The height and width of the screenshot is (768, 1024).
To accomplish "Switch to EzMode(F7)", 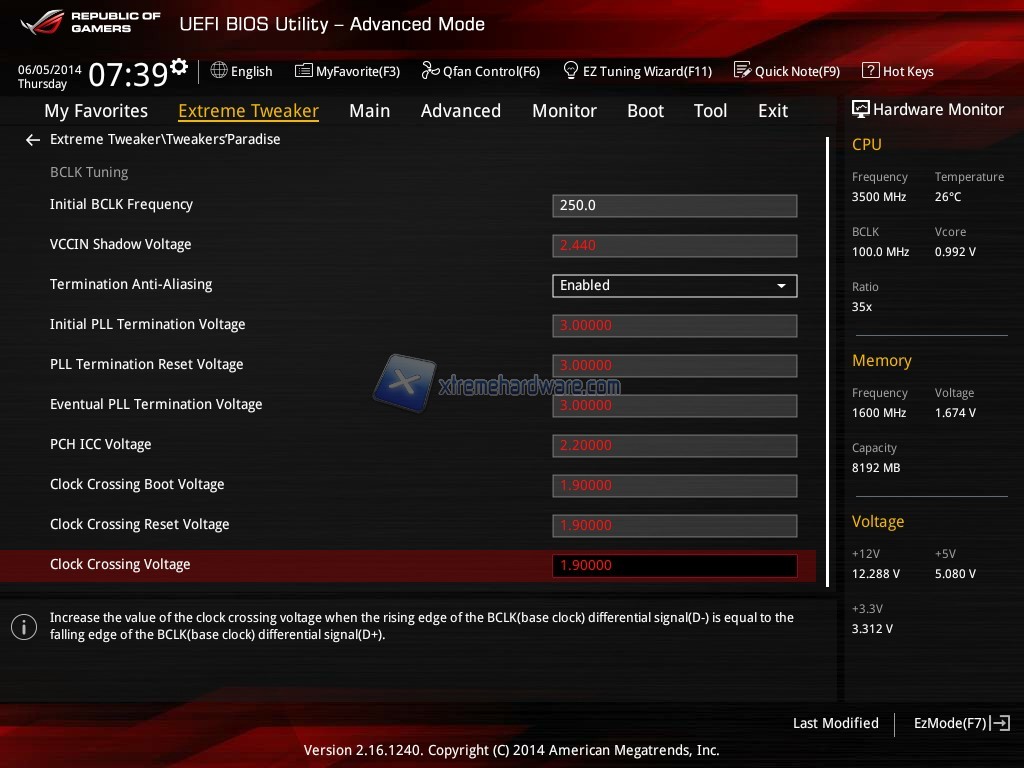I will tap(961, 723).
